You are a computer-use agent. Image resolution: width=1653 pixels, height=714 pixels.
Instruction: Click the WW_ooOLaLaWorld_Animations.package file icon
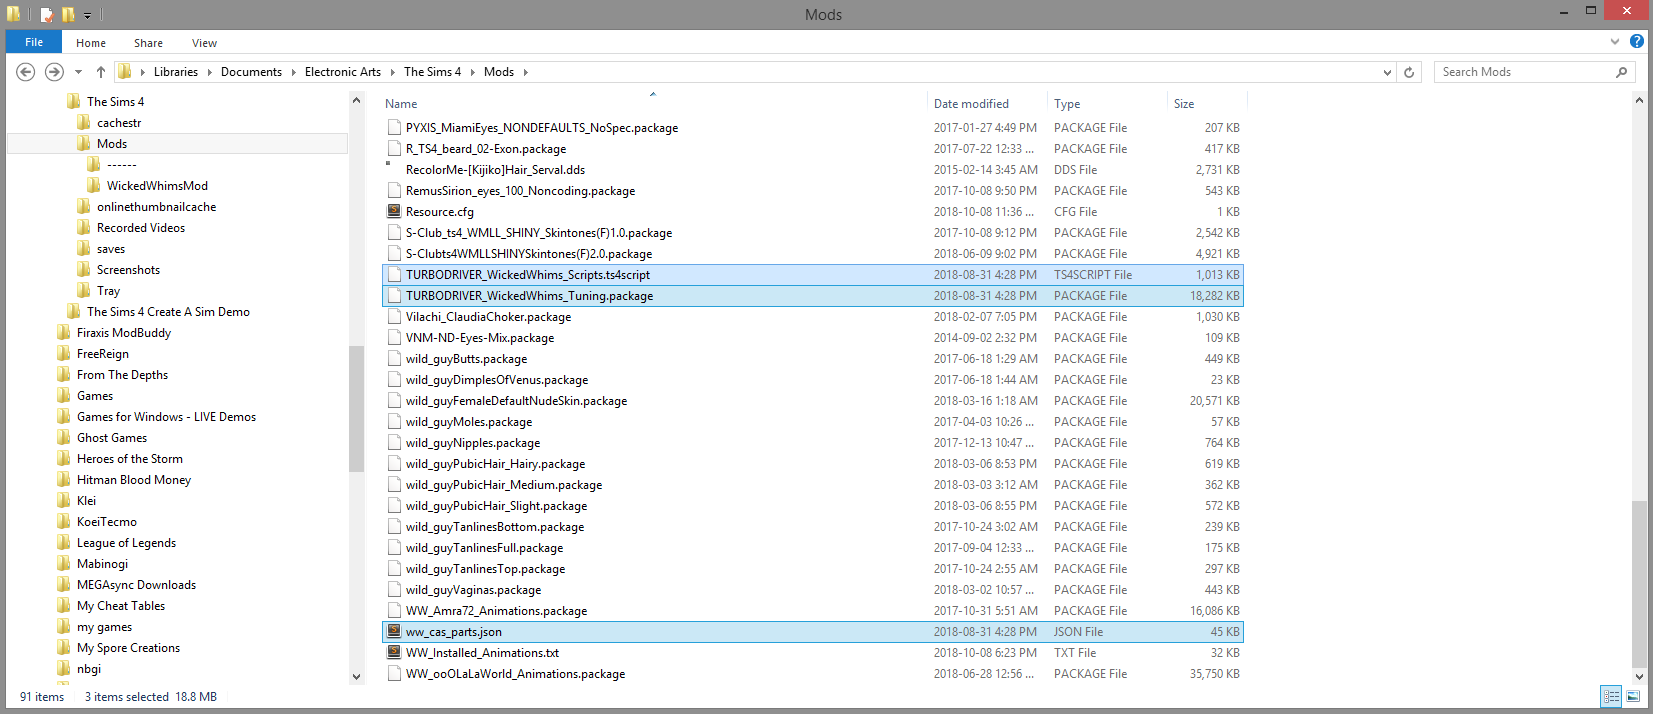(x=394, y=674)
